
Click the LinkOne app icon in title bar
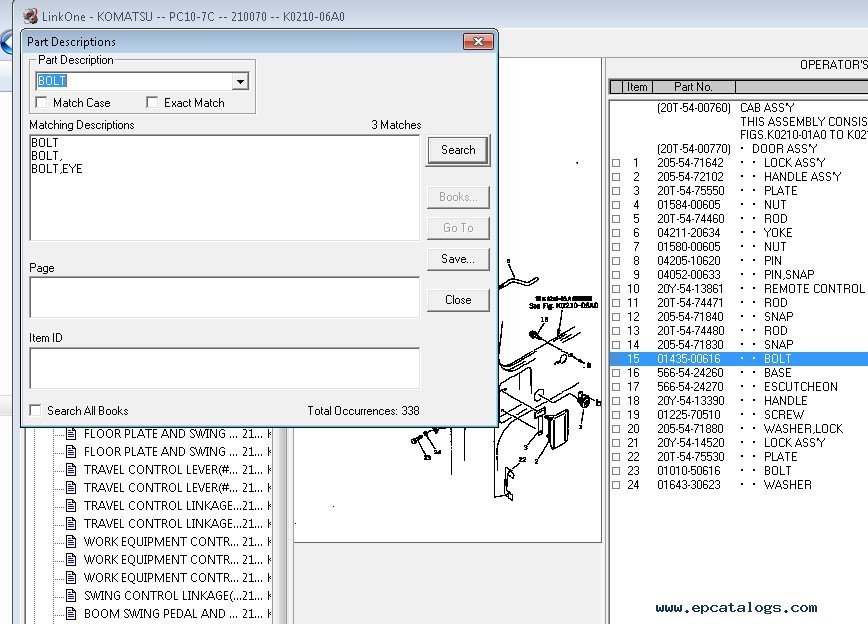[x=29, y=15]
